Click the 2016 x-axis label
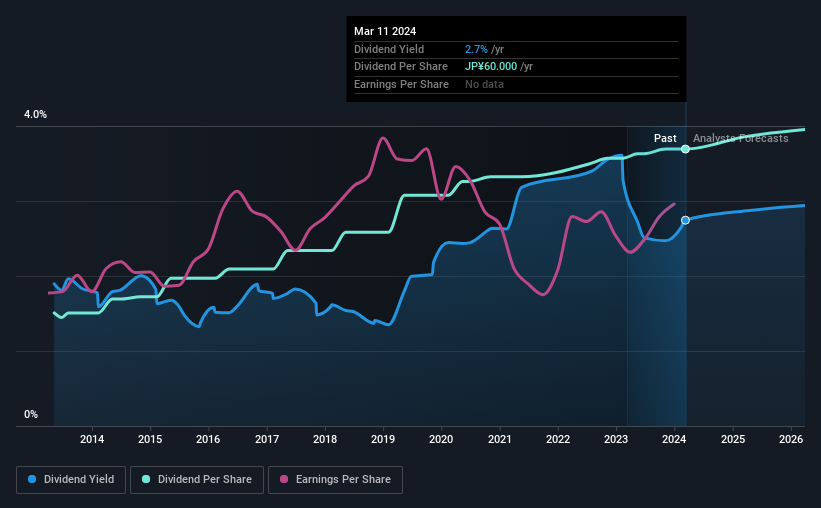The width and height of the screenshot is (821, 508). (208, 439)
